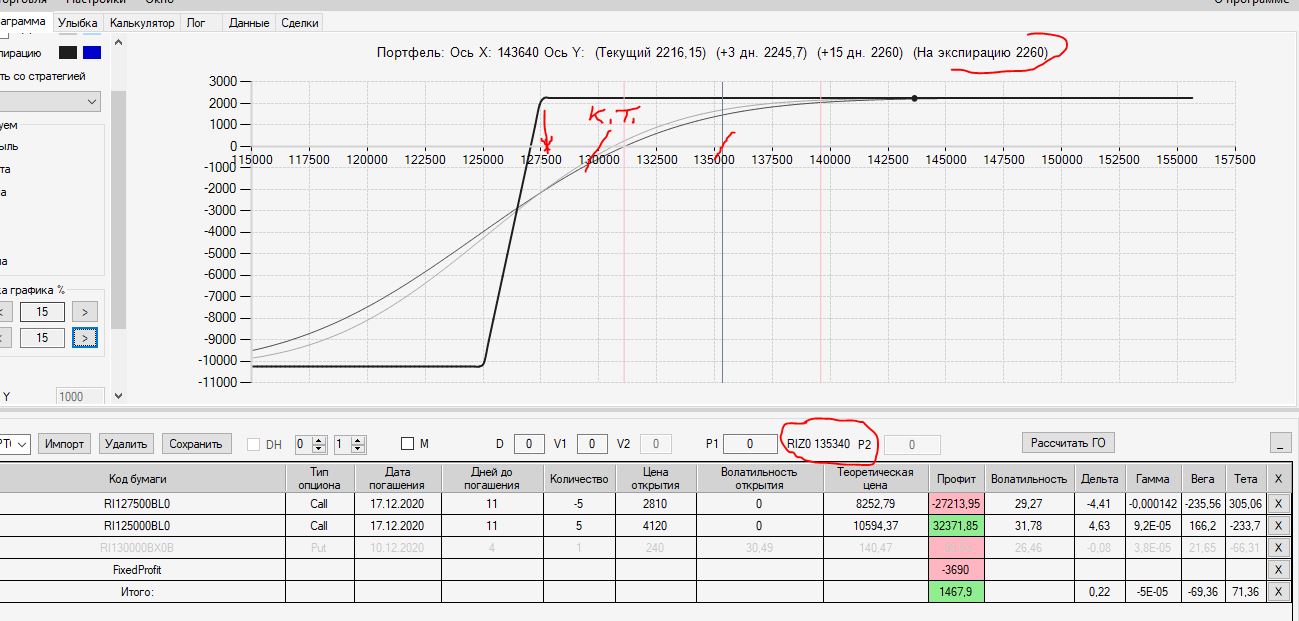Select the RI127500BL0 code cell
The image size is (1299, 621).
143,504
